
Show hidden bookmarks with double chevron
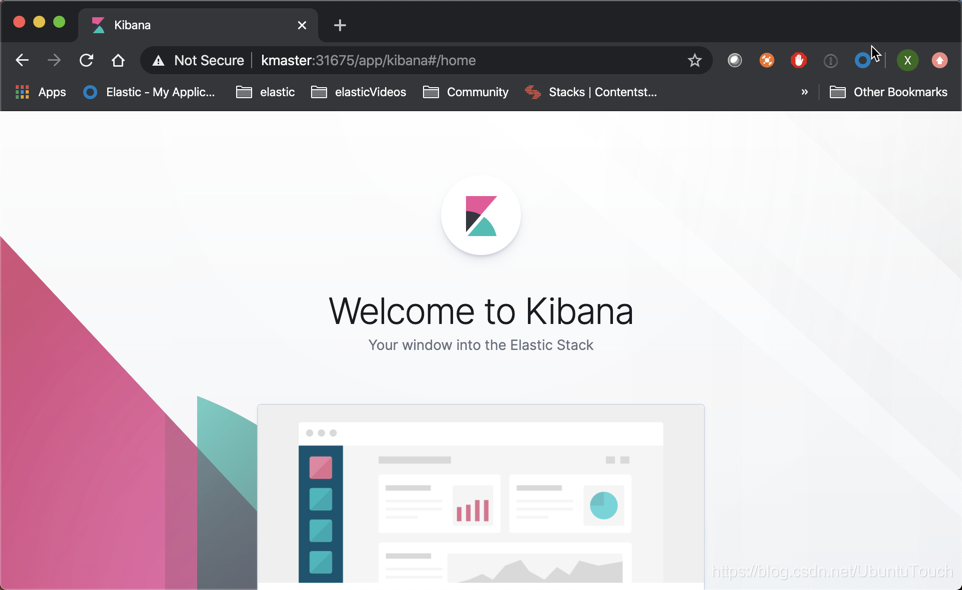tap(804, 92)
